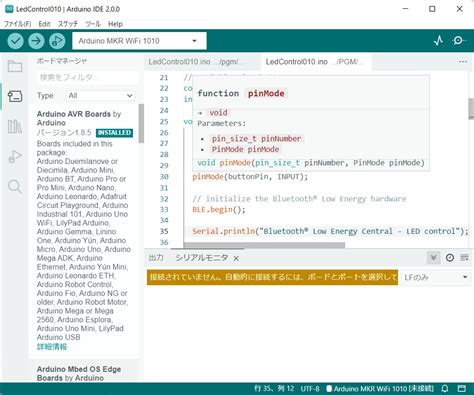Viewport: 474px width, 395px height.
Task: Open the Type filter dropdown
Action: point(100,96)
